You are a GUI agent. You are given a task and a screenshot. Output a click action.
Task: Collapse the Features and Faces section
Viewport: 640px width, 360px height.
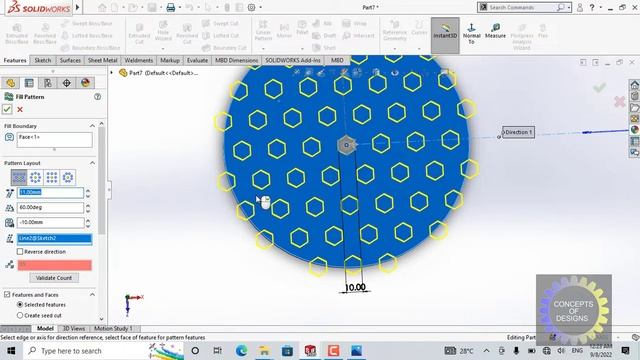(x=92, y=295)
